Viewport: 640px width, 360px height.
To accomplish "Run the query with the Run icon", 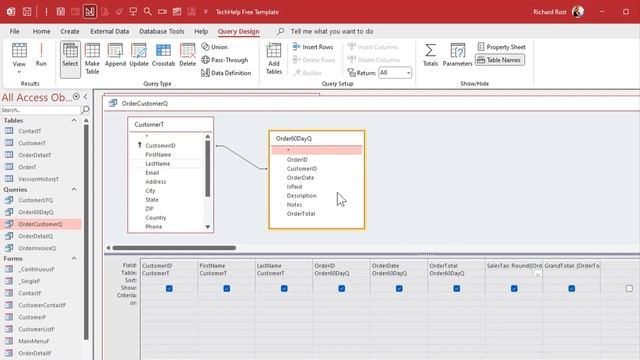I will pyautogui.click(x=41, y=55).
